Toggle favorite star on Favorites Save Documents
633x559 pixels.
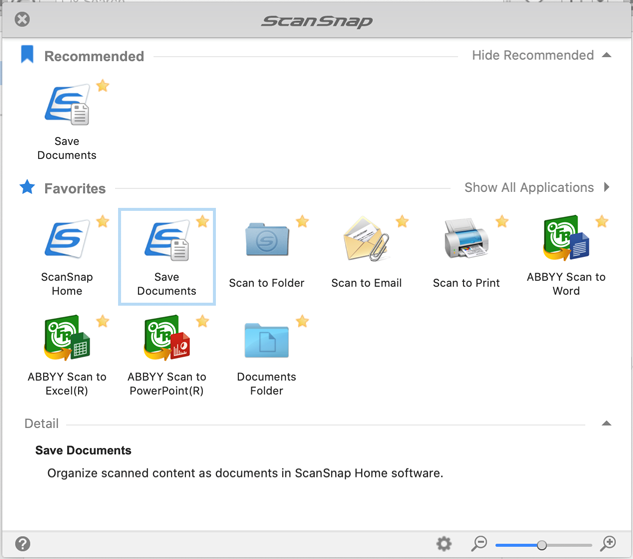coord(203,221)
